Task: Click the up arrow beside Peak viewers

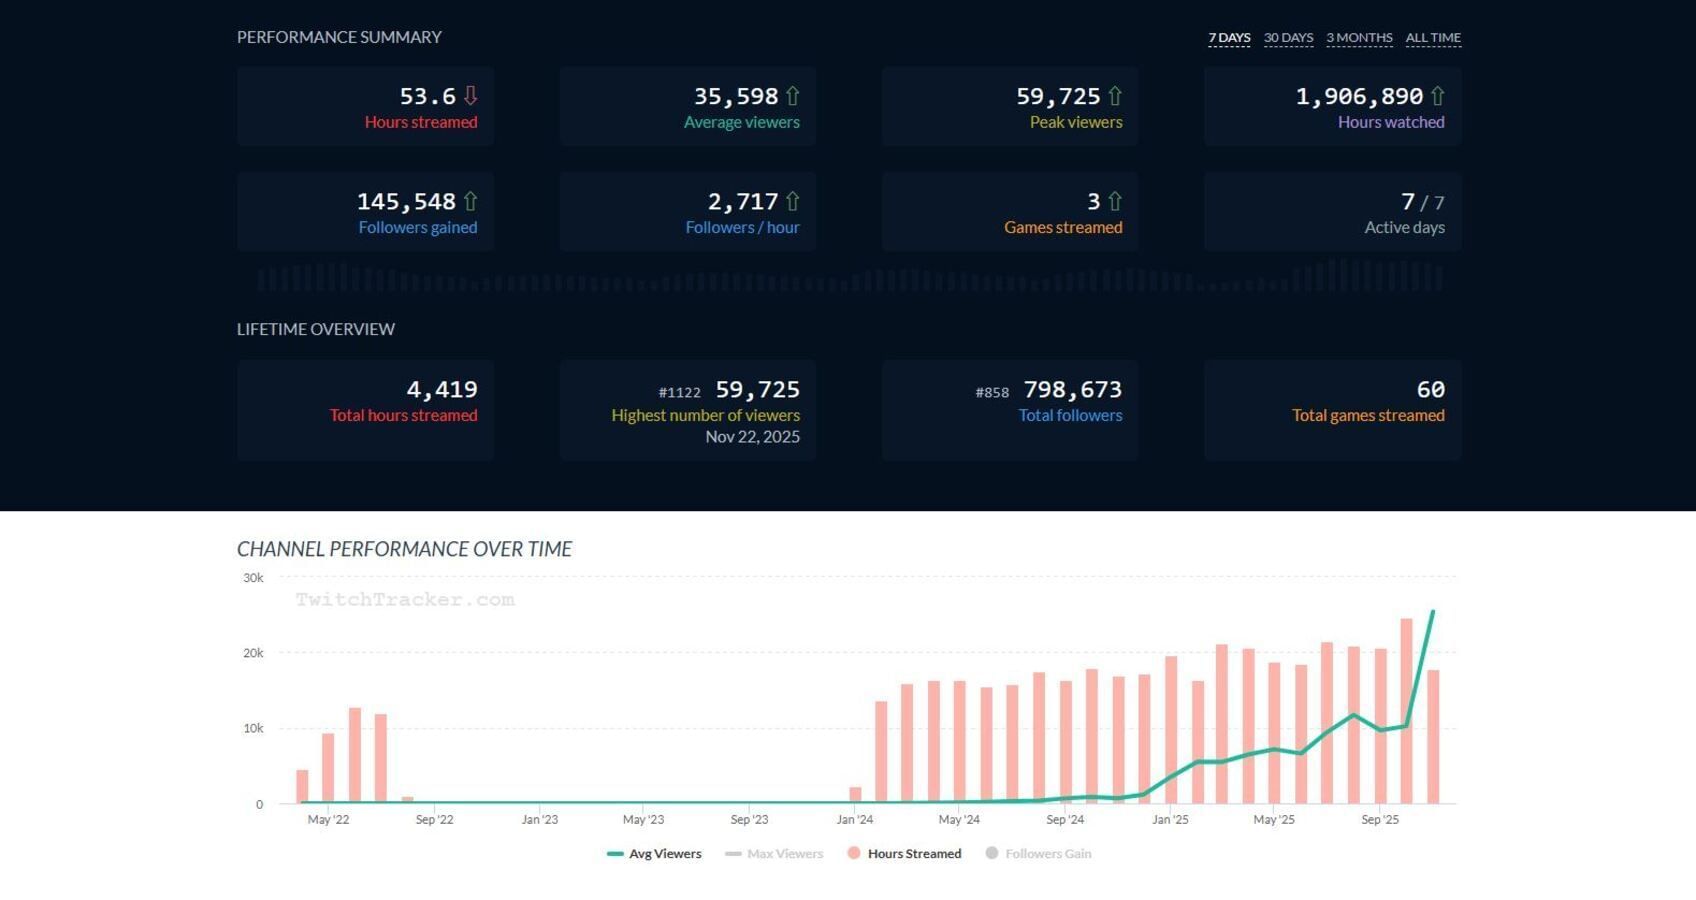Action: pyautogui.click(x=1115, y=96)
